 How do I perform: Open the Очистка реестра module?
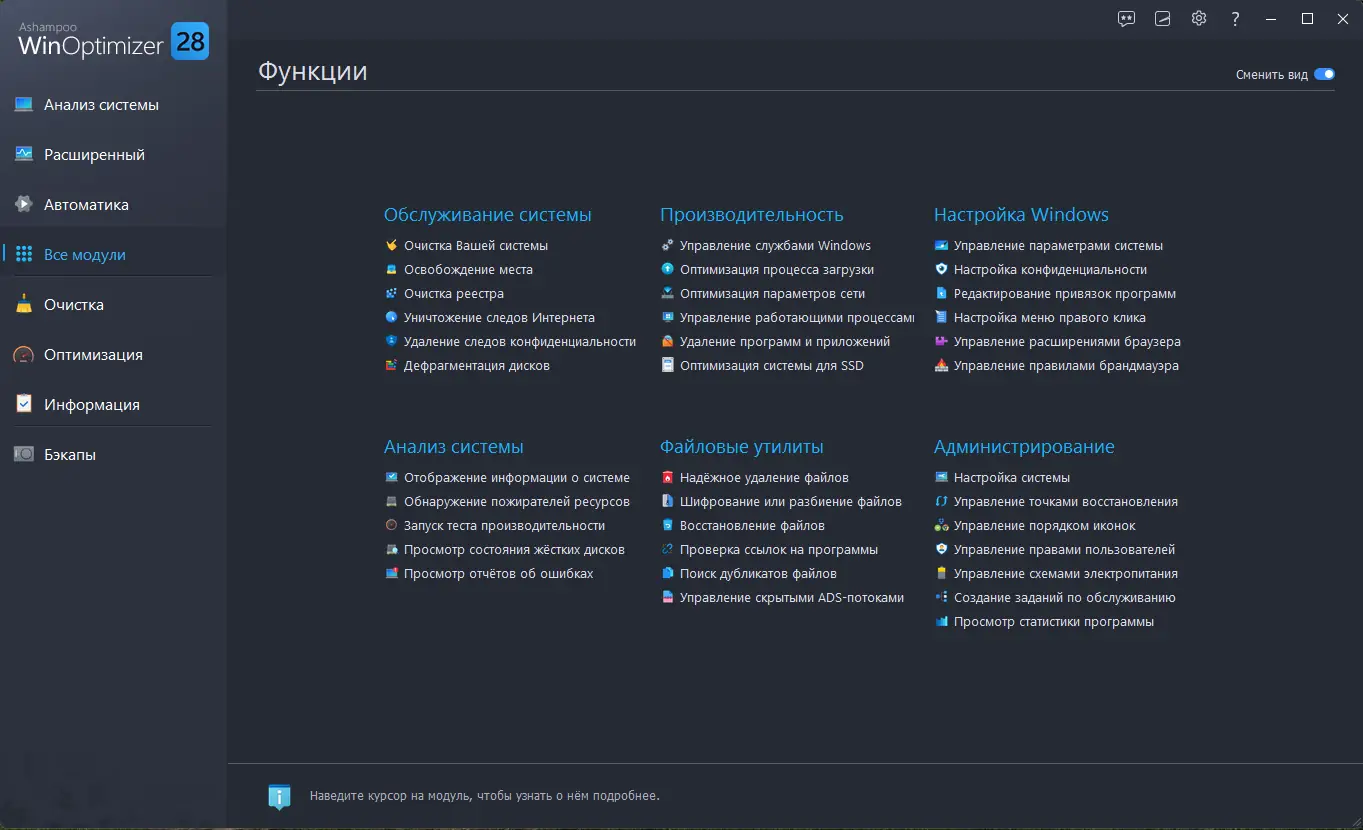453,294
